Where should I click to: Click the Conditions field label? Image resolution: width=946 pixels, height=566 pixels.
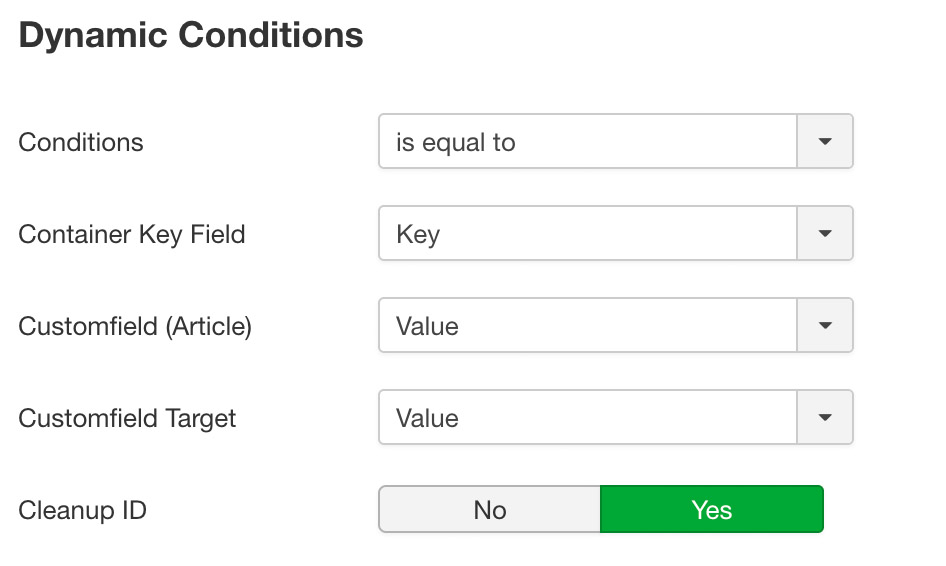[x=81, y=142]
